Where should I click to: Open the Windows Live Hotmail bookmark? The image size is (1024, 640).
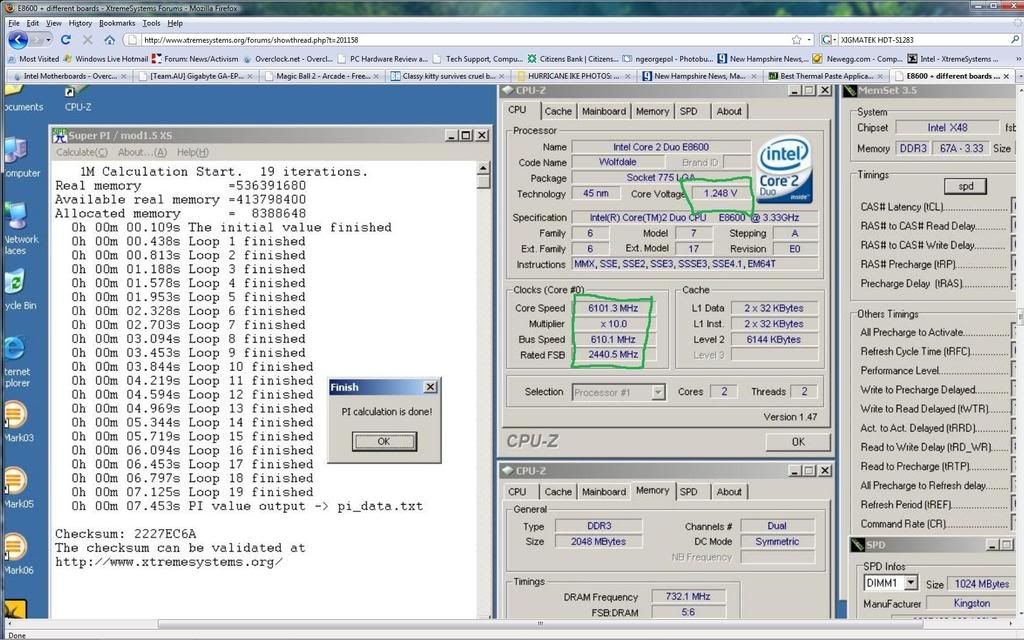click(106, 59)
